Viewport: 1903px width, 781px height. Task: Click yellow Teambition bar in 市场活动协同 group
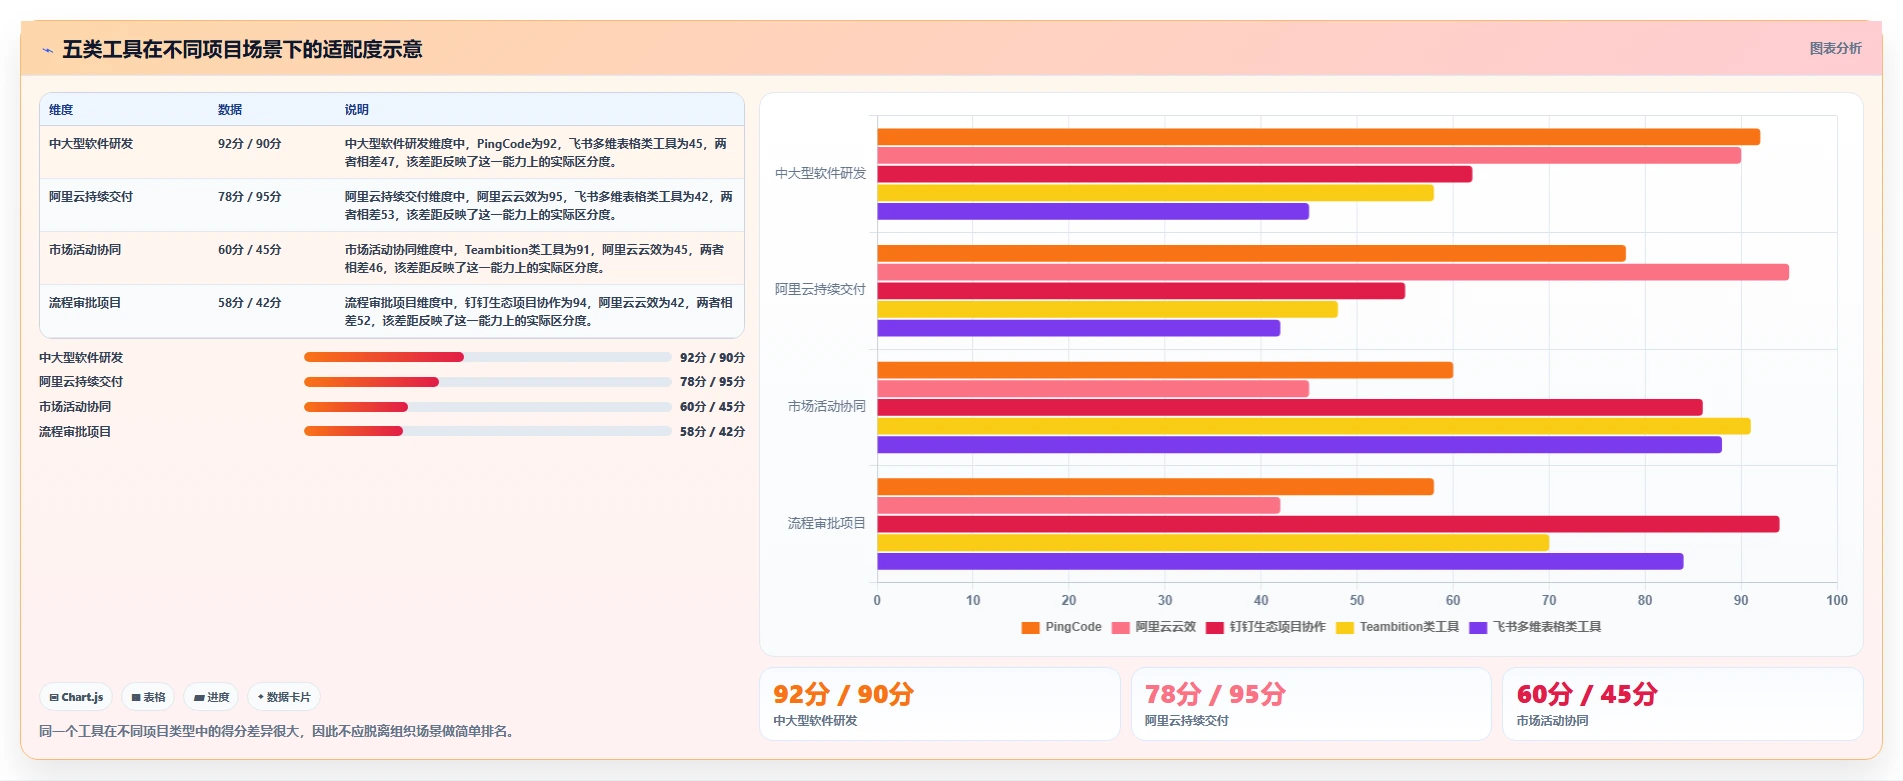(1314, 426)
